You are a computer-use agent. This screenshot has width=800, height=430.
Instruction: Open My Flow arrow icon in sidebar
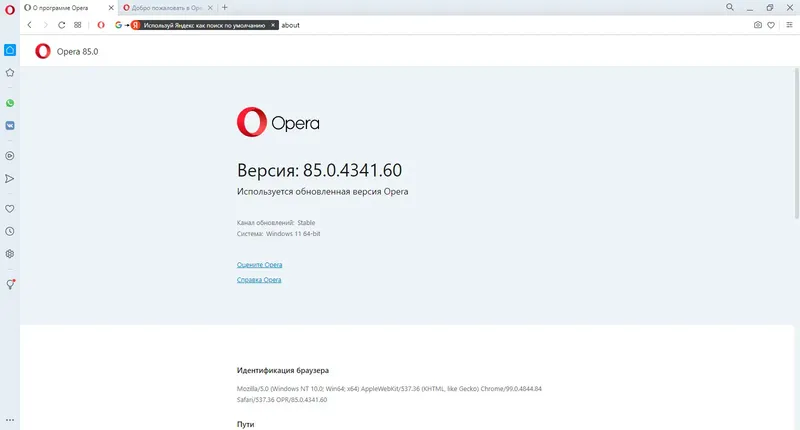[10, 179]
